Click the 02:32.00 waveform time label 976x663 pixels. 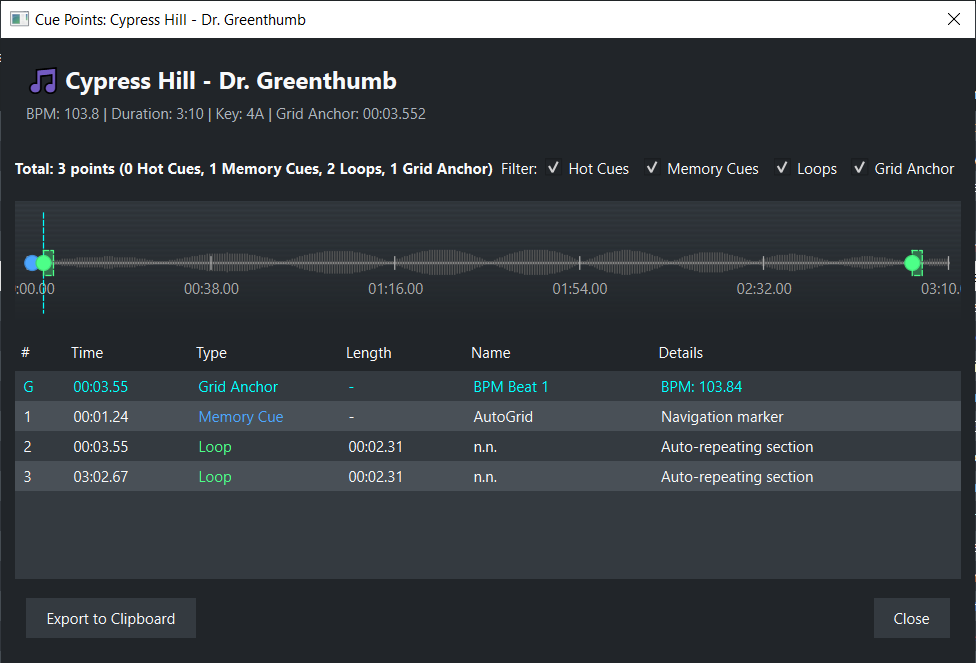764,289
